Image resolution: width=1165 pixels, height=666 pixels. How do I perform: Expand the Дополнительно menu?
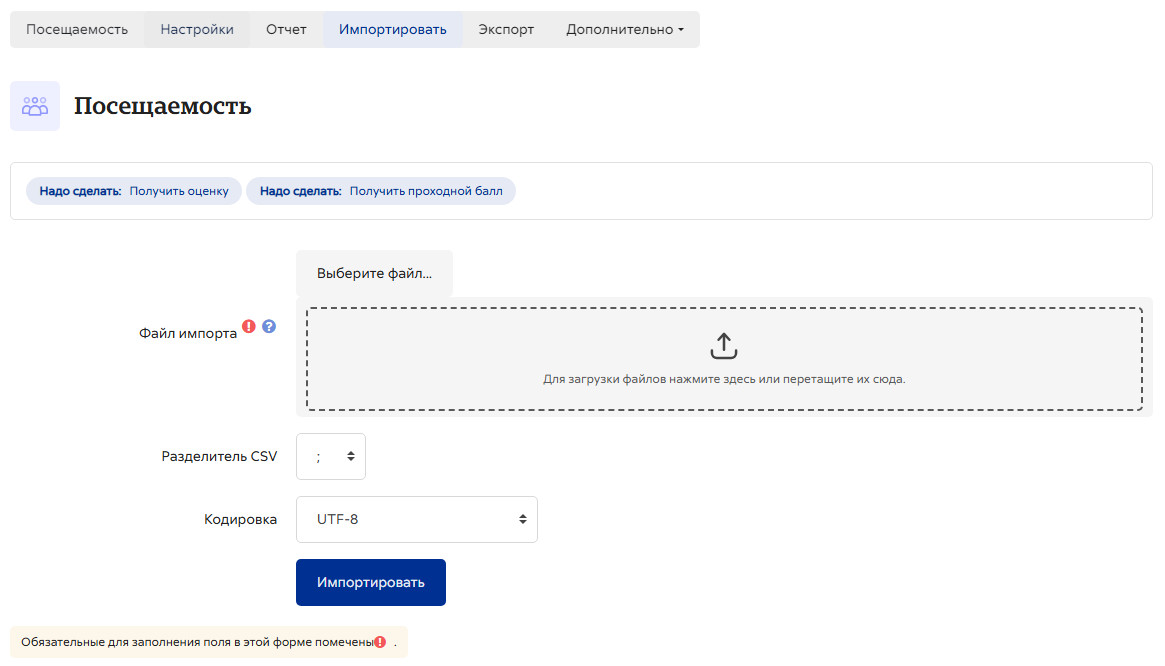pyautogui.click(x=625, y=30)
